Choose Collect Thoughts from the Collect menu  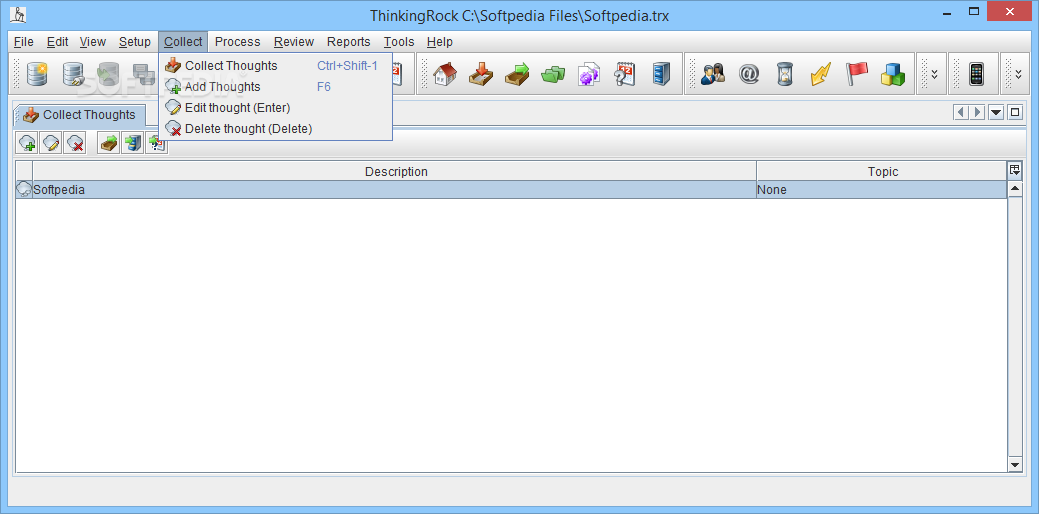tap(275, 66)
